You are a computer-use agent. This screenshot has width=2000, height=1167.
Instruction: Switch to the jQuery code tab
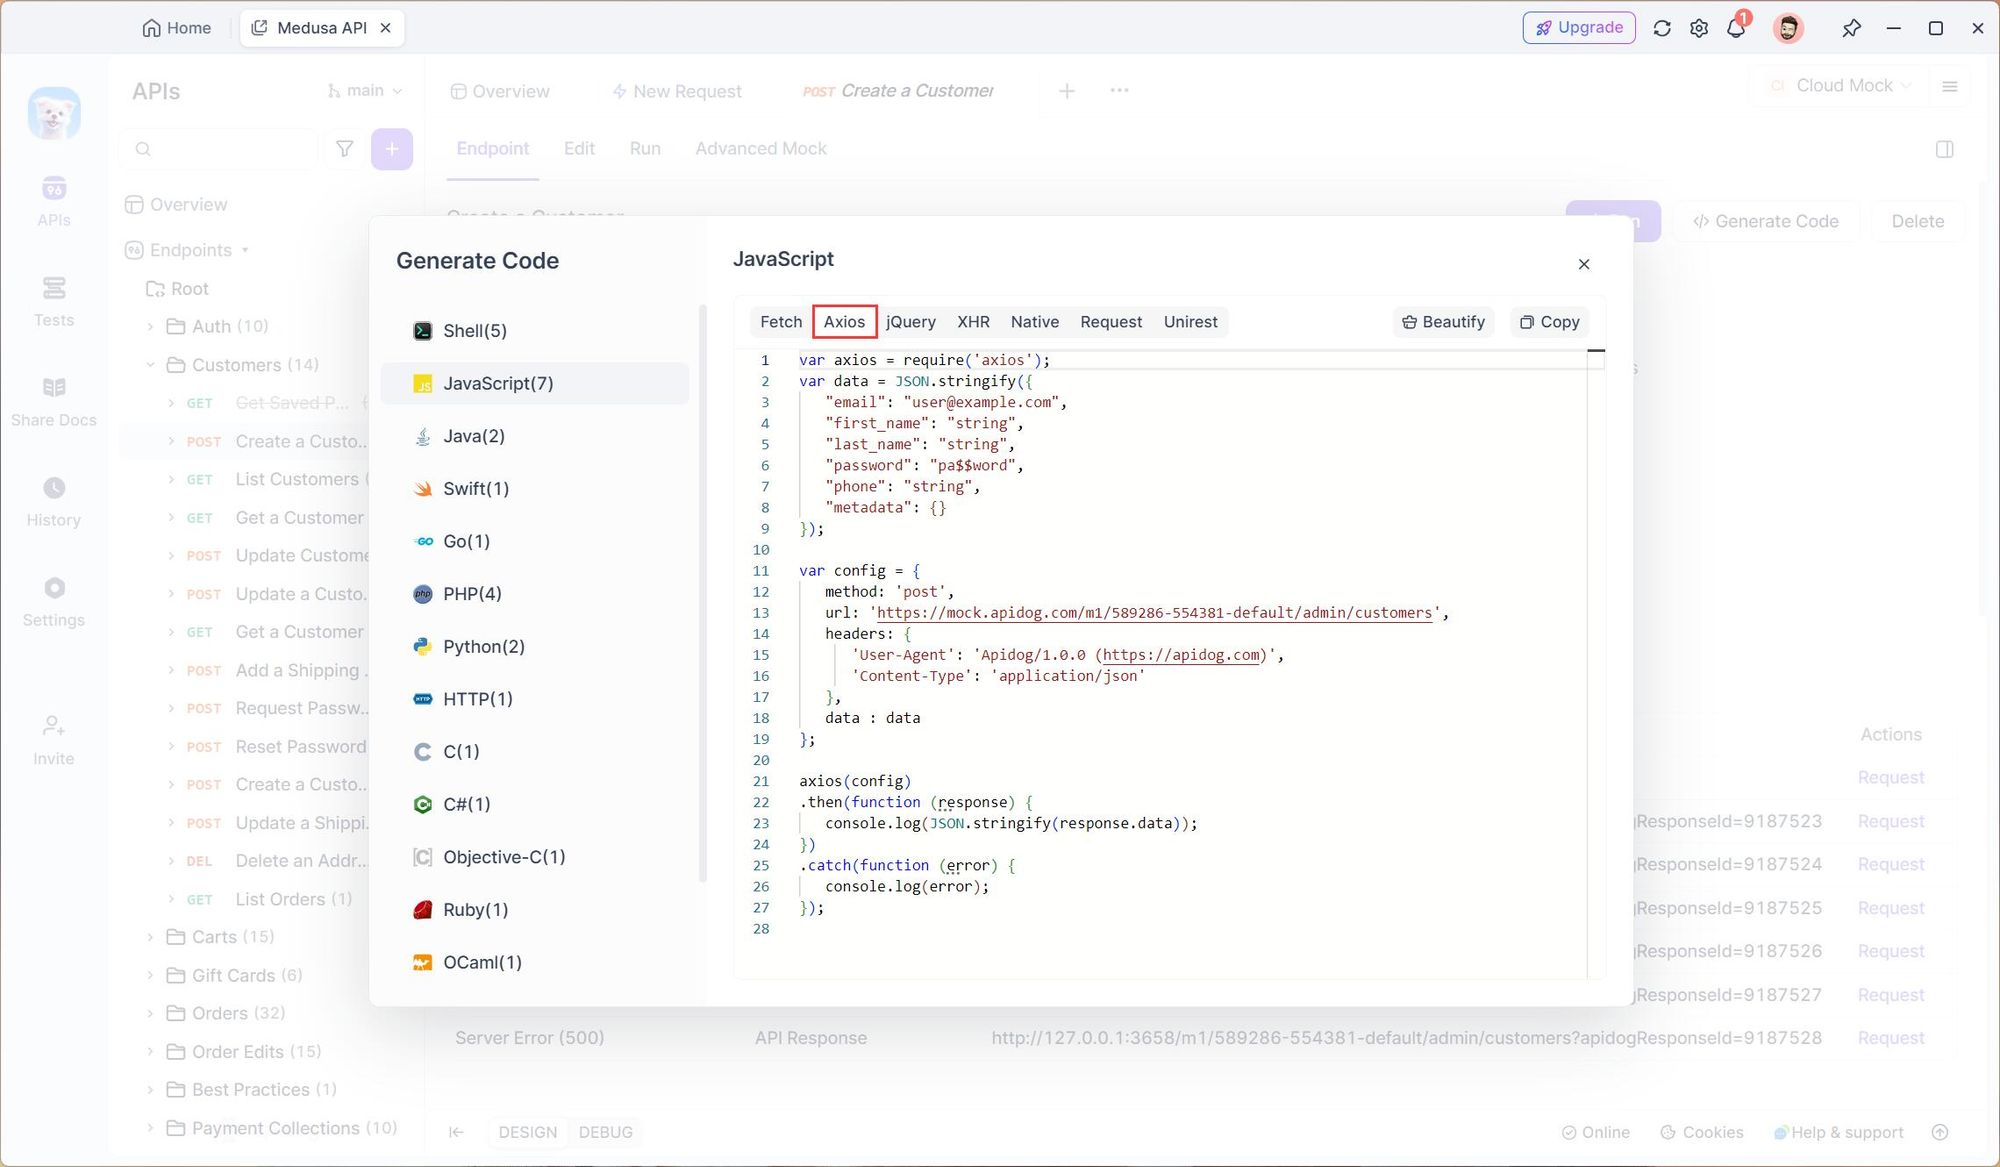[x=910, y=322]
